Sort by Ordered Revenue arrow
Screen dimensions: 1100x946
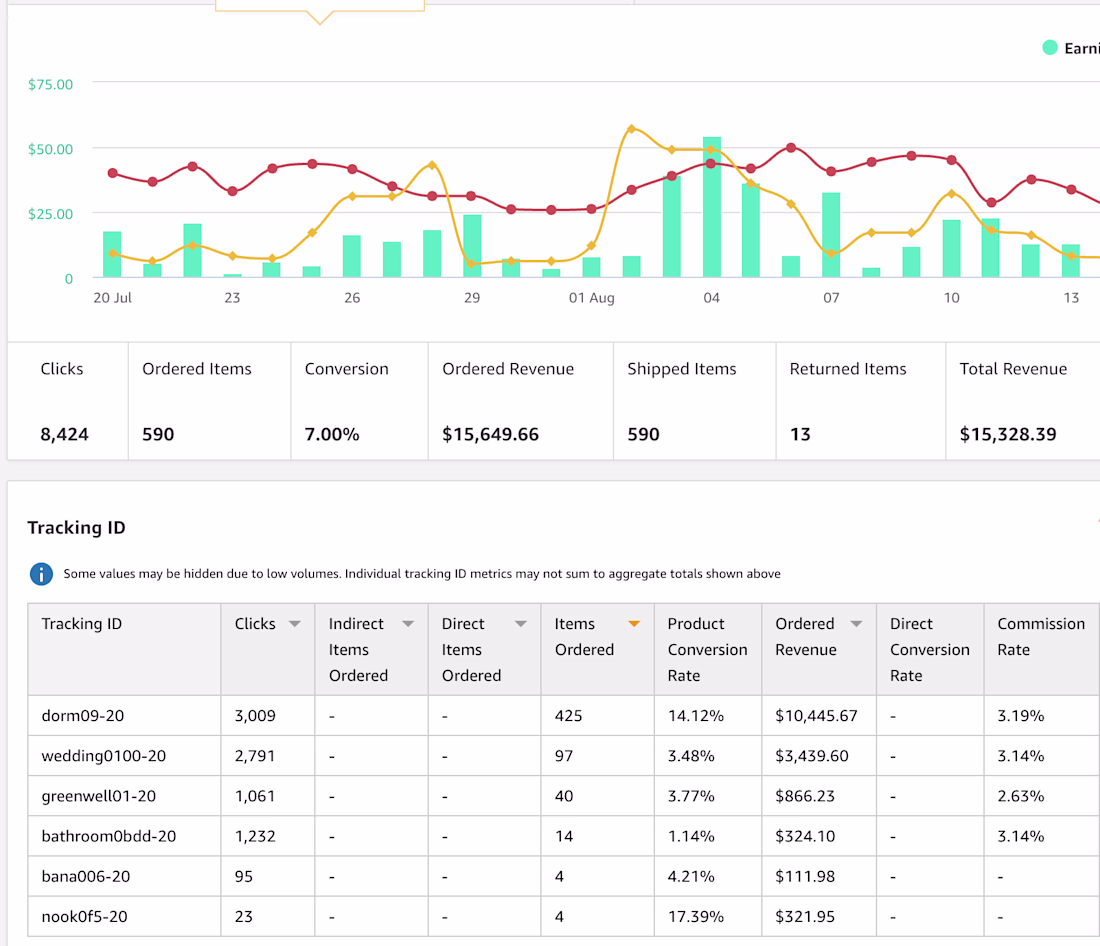tap(856, 624)
